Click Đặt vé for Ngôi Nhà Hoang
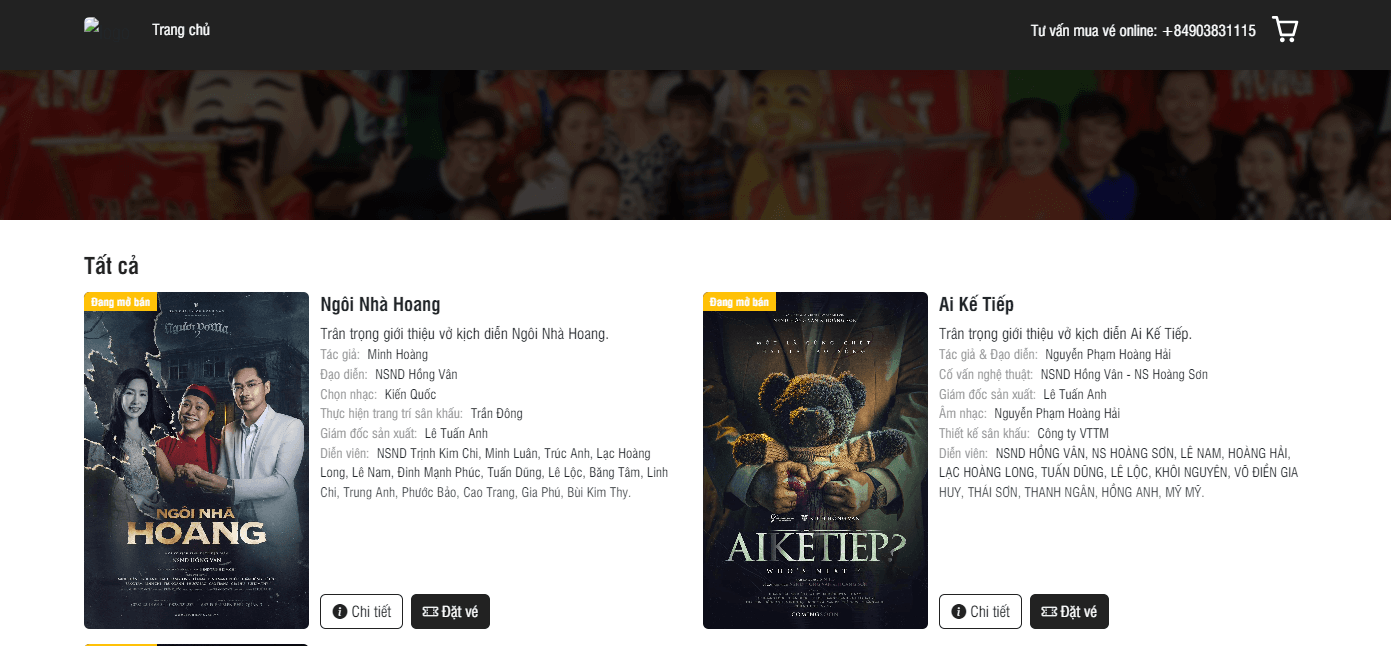The image size is (1391, 646). click(450, 611)
